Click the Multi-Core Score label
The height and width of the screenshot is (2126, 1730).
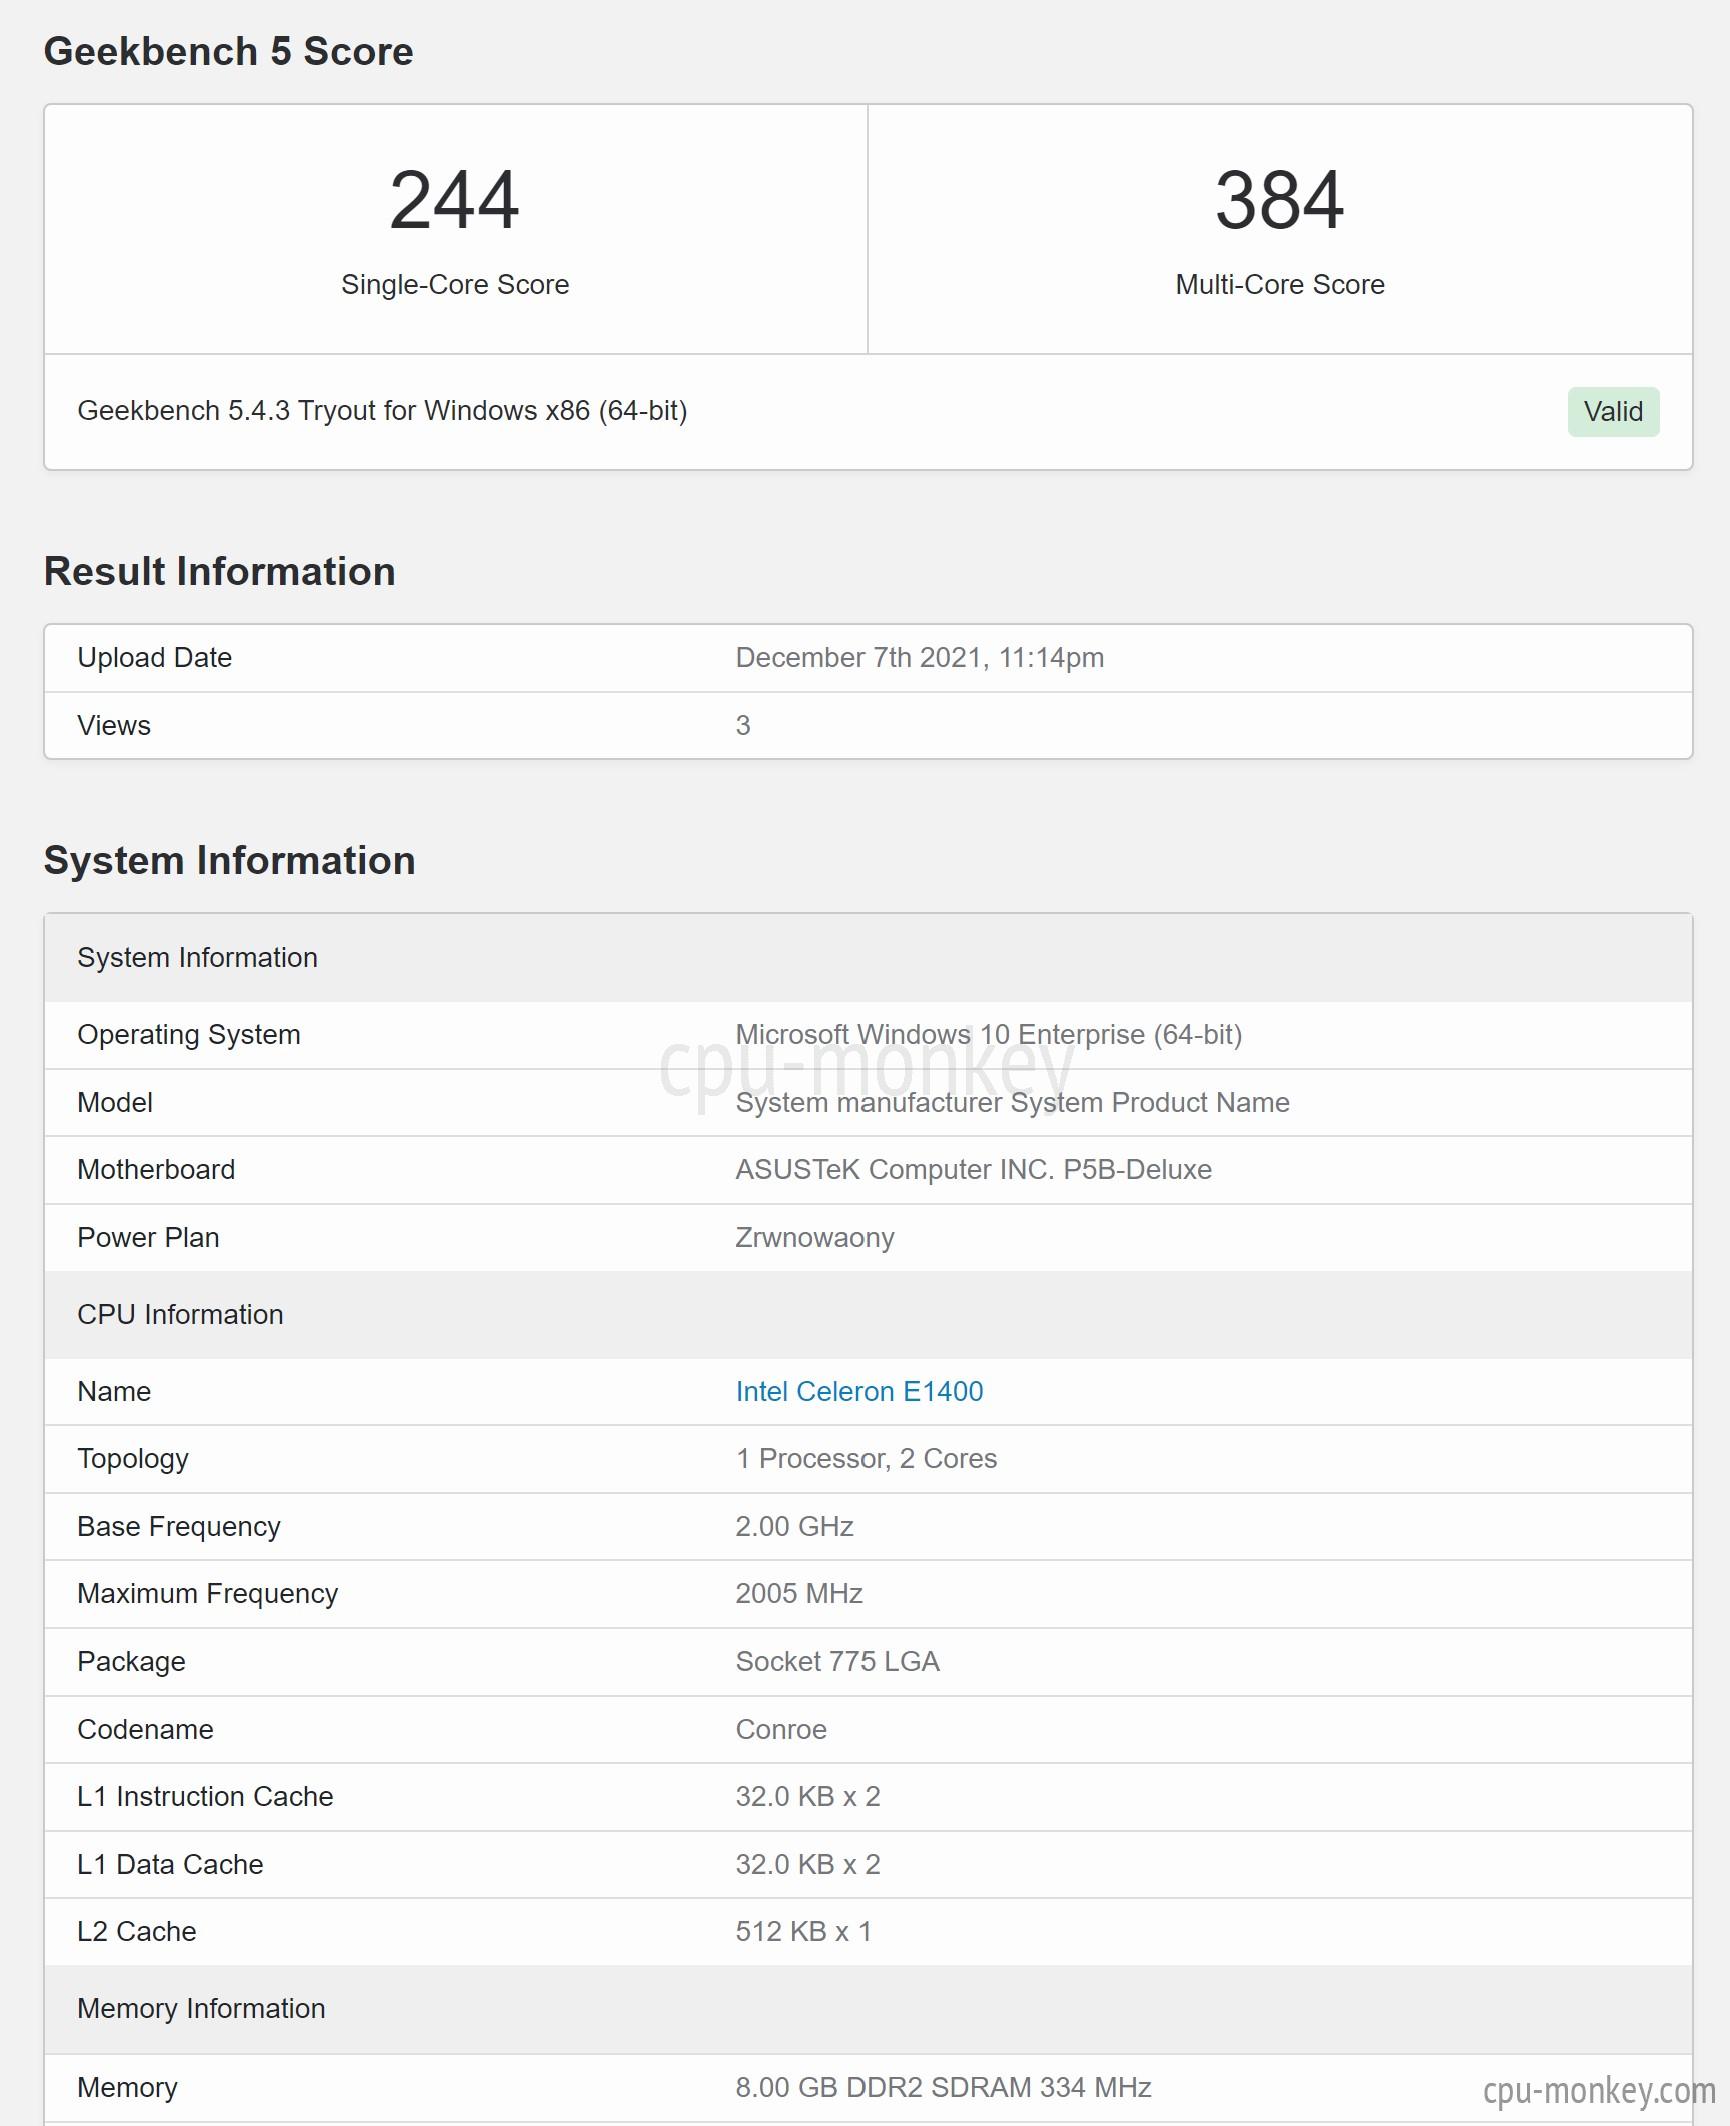(x=1280, y=284)
